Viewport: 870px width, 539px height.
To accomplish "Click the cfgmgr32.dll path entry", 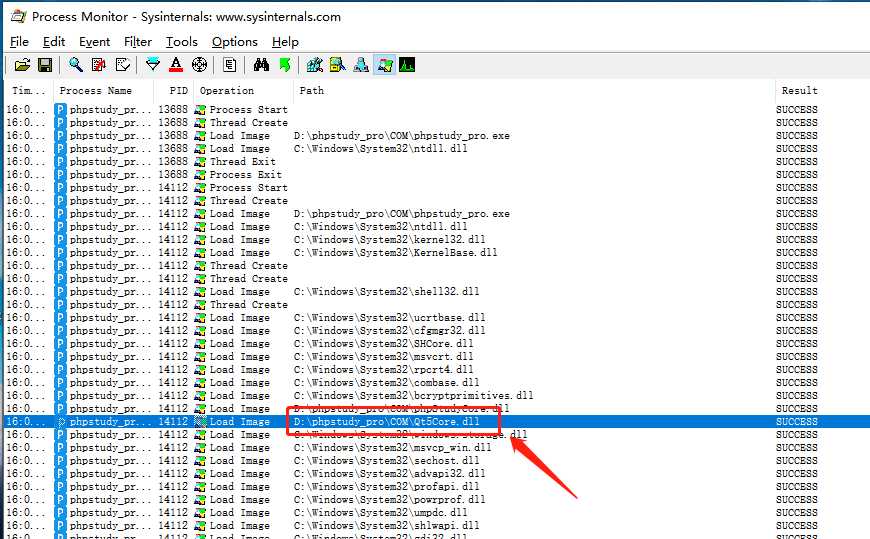I will pyautogui.click(x=390, y=331).
